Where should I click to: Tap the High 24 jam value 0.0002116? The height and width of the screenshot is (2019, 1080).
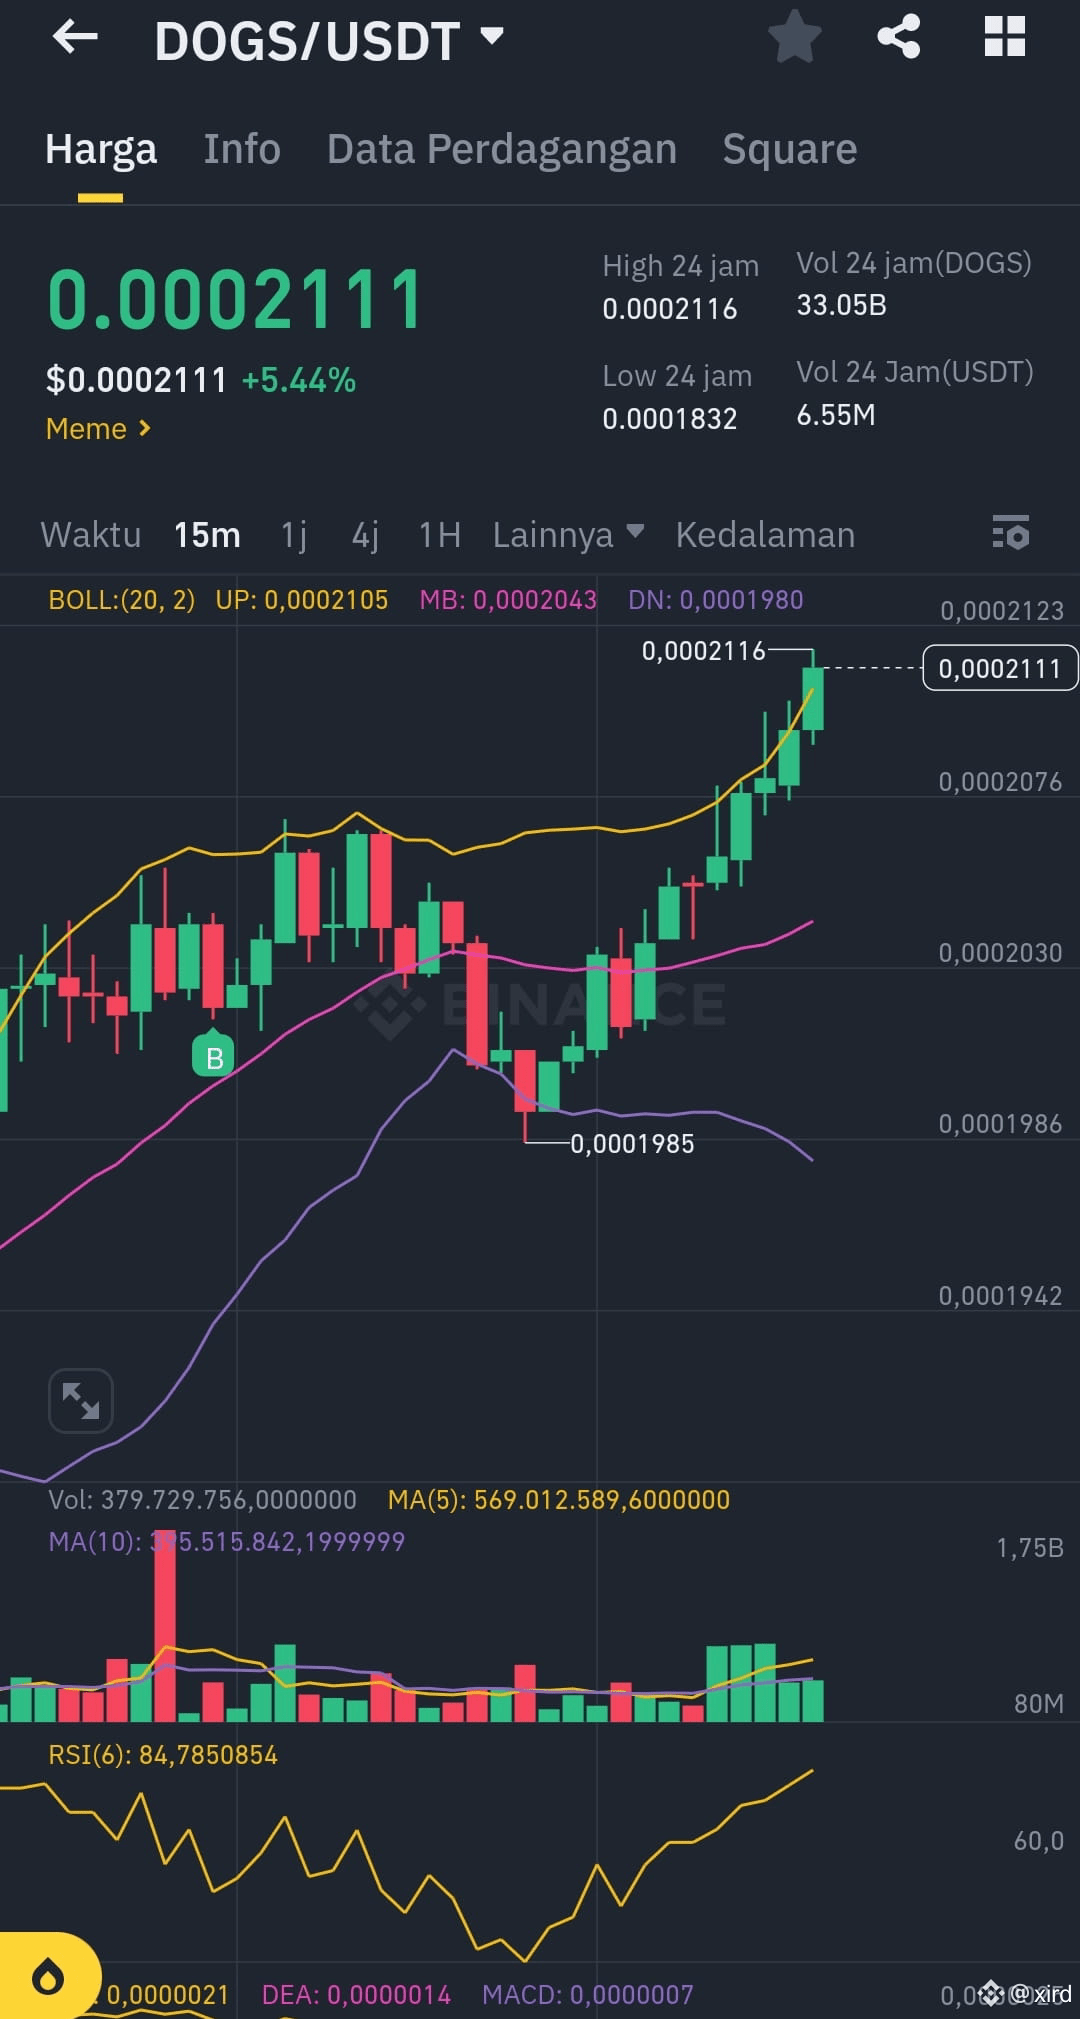670,309
